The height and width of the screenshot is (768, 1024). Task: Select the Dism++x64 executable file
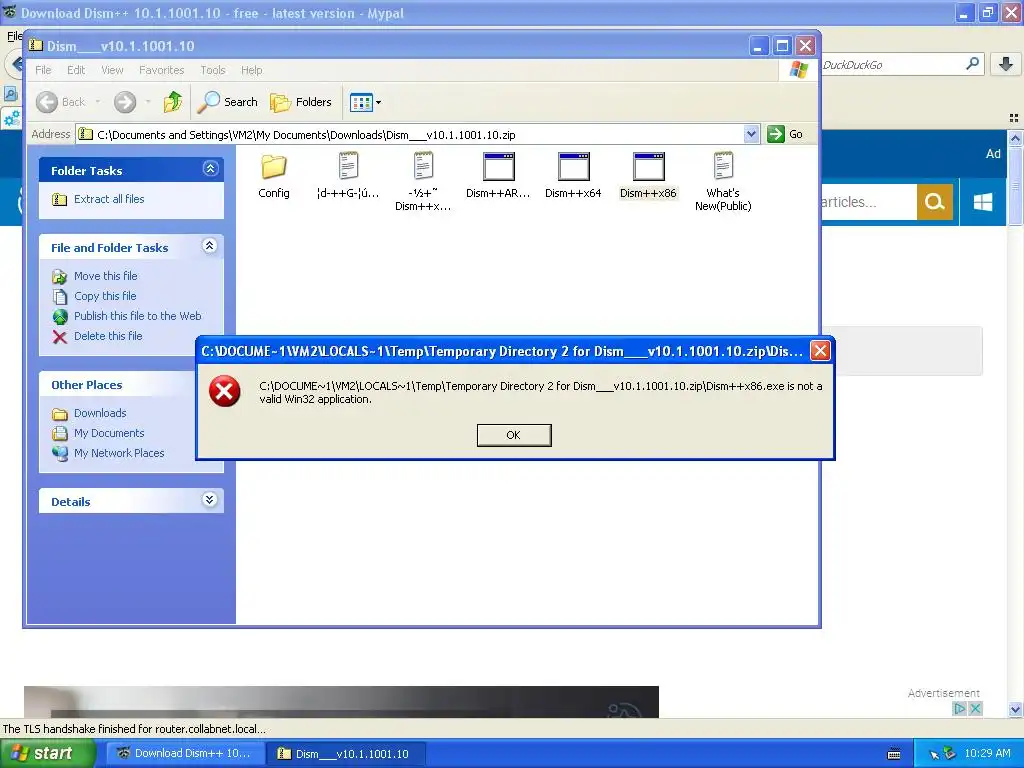pyautogui.click(x=573, y=175)
